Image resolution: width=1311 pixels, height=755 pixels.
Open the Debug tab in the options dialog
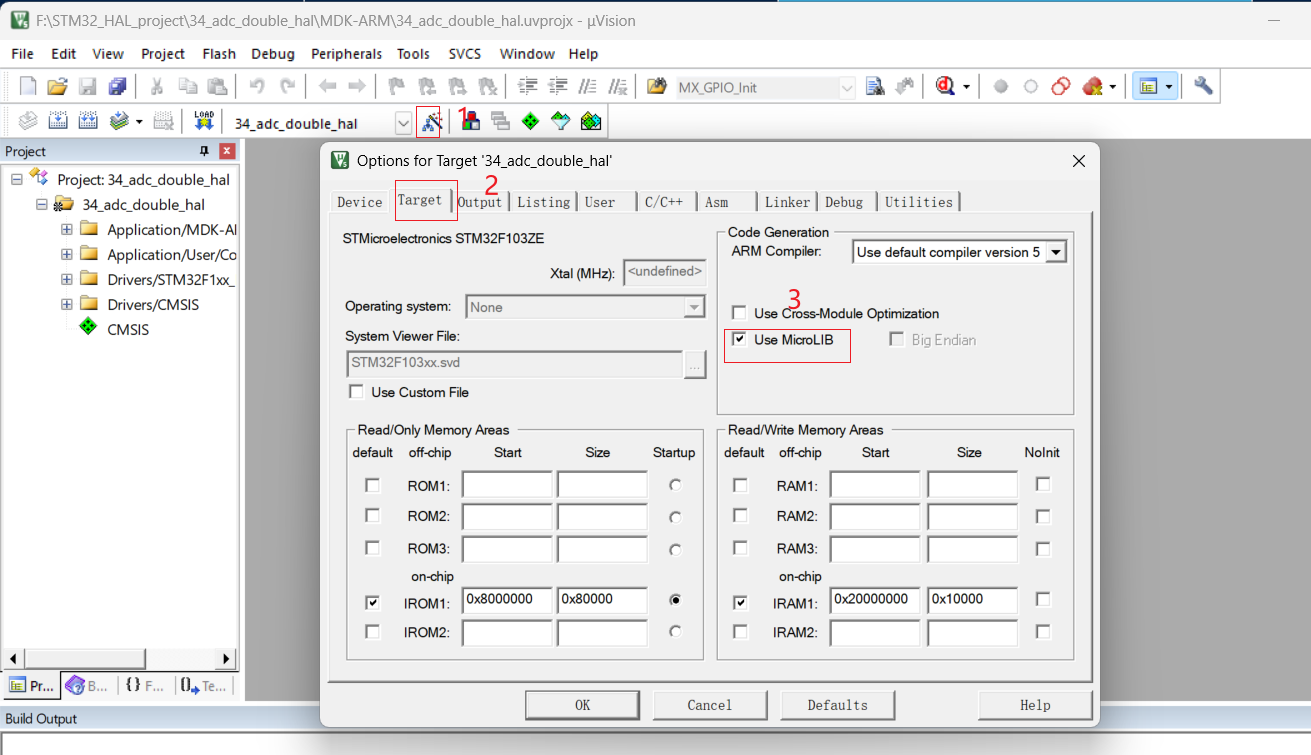(844, 202)
